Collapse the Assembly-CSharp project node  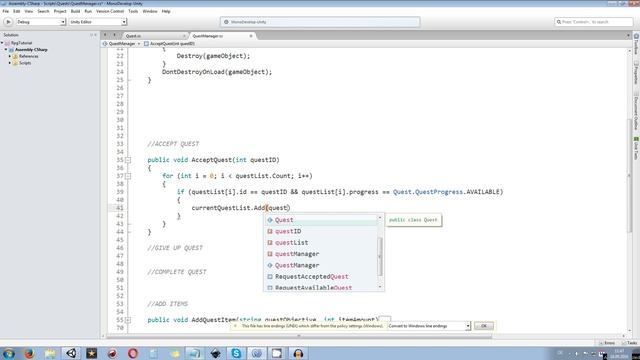[x=6, y=49]
